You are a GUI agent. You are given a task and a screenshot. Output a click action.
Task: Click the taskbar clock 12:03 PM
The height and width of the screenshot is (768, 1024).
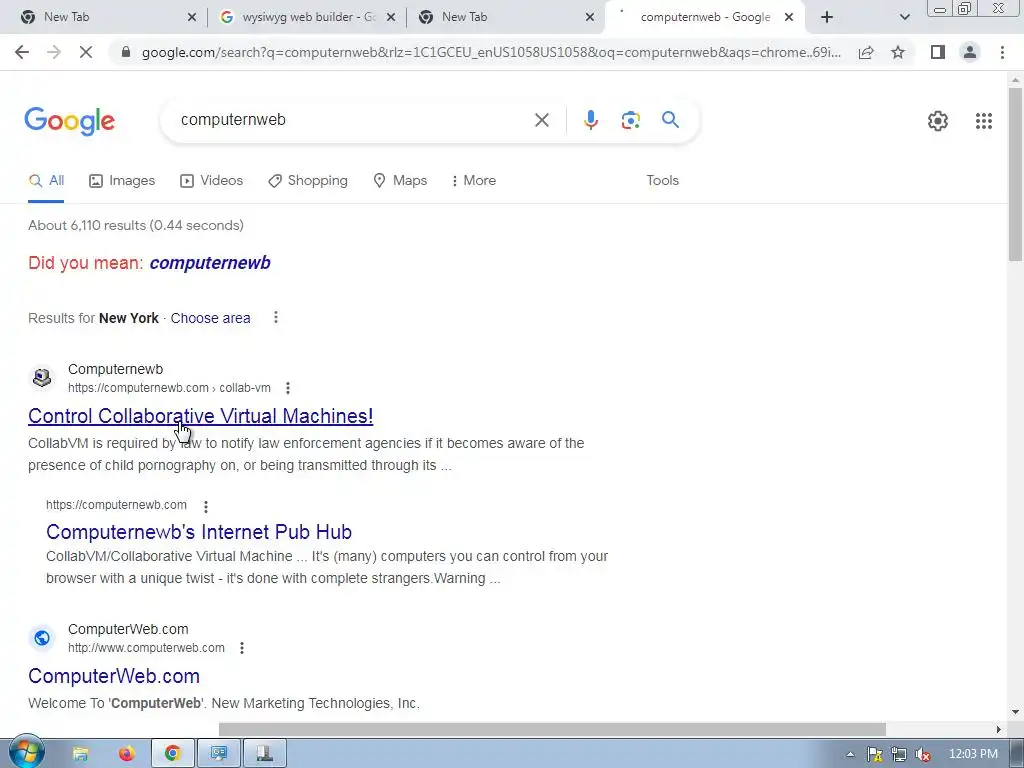click(x=973, y=754)
